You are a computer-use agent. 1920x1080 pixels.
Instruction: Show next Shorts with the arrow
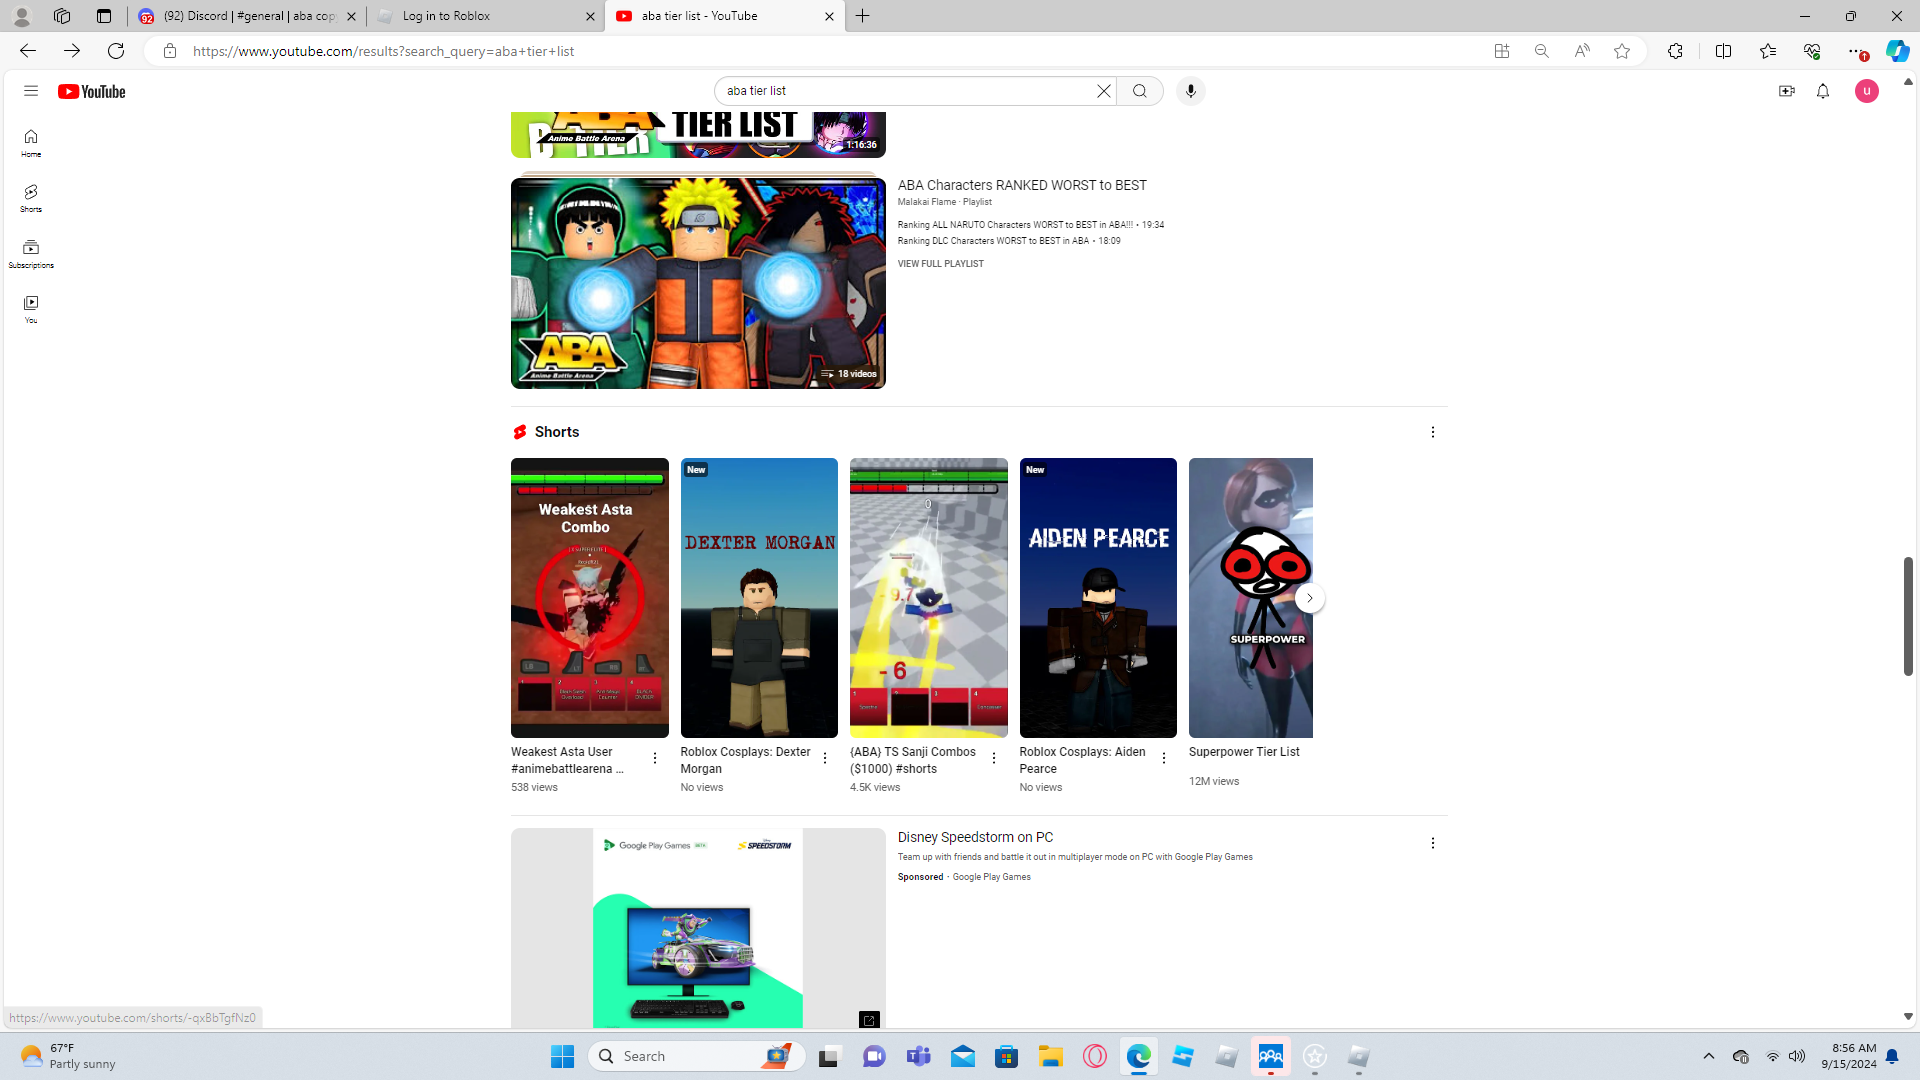pyautogui.click(x=1310, y=598)
